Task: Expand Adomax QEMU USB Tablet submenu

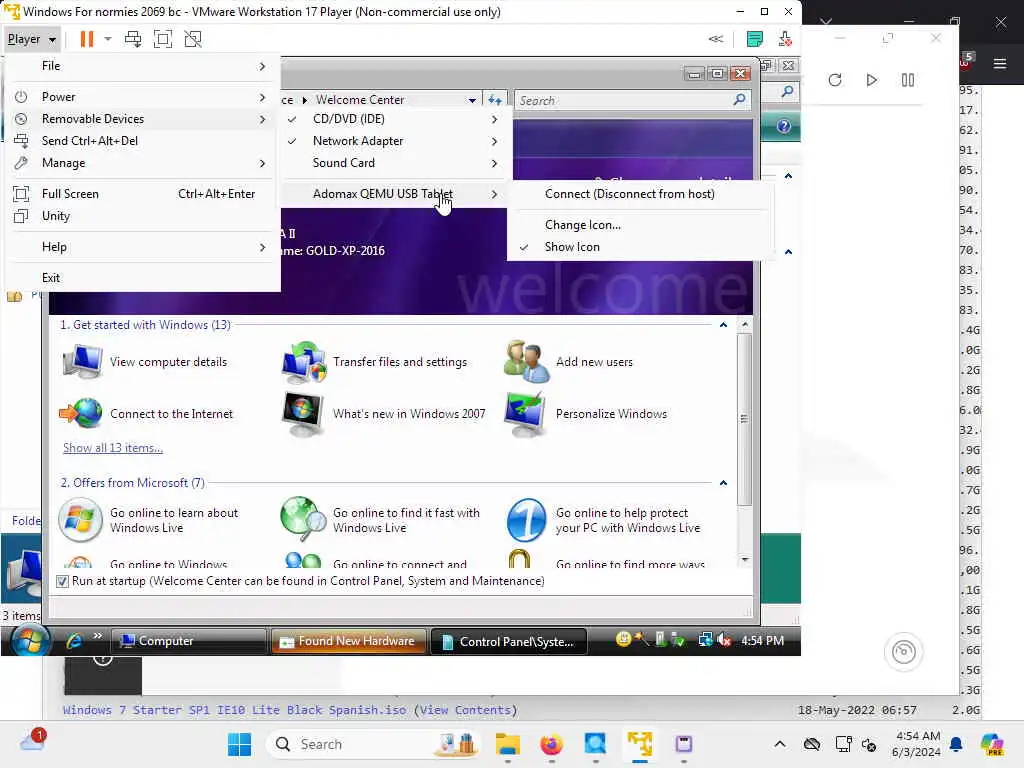Action: pos(394,194)
